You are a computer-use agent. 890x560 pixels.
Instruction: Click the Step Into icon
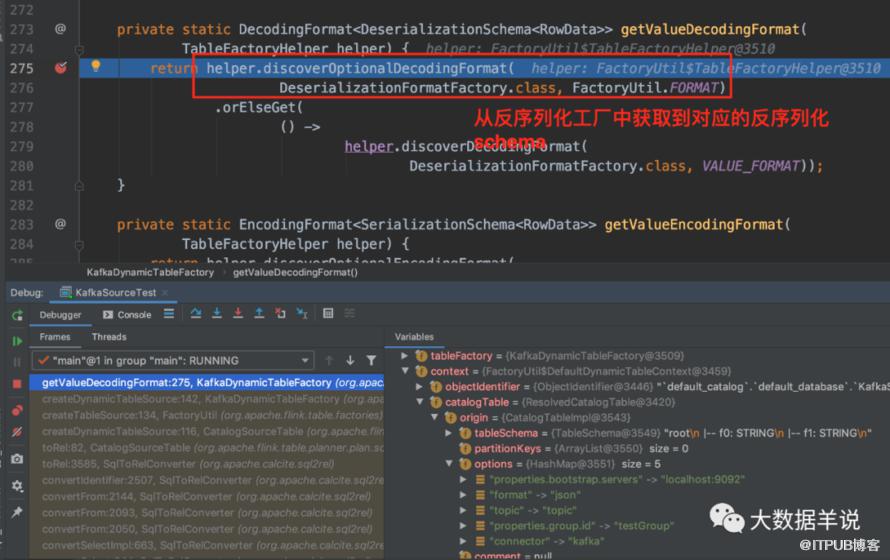pyautogui.click(x=217, y=313)
